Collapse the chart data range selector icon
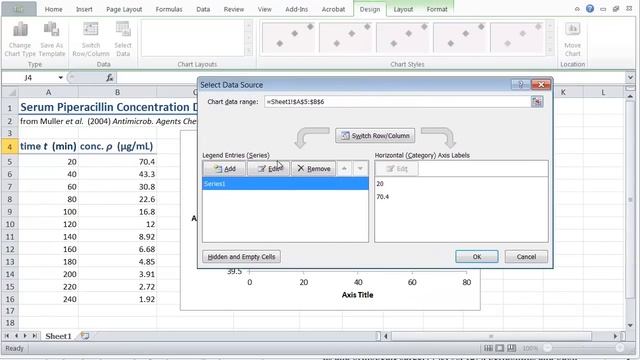This screenshot has height=360, width=640. pos(537,102)
